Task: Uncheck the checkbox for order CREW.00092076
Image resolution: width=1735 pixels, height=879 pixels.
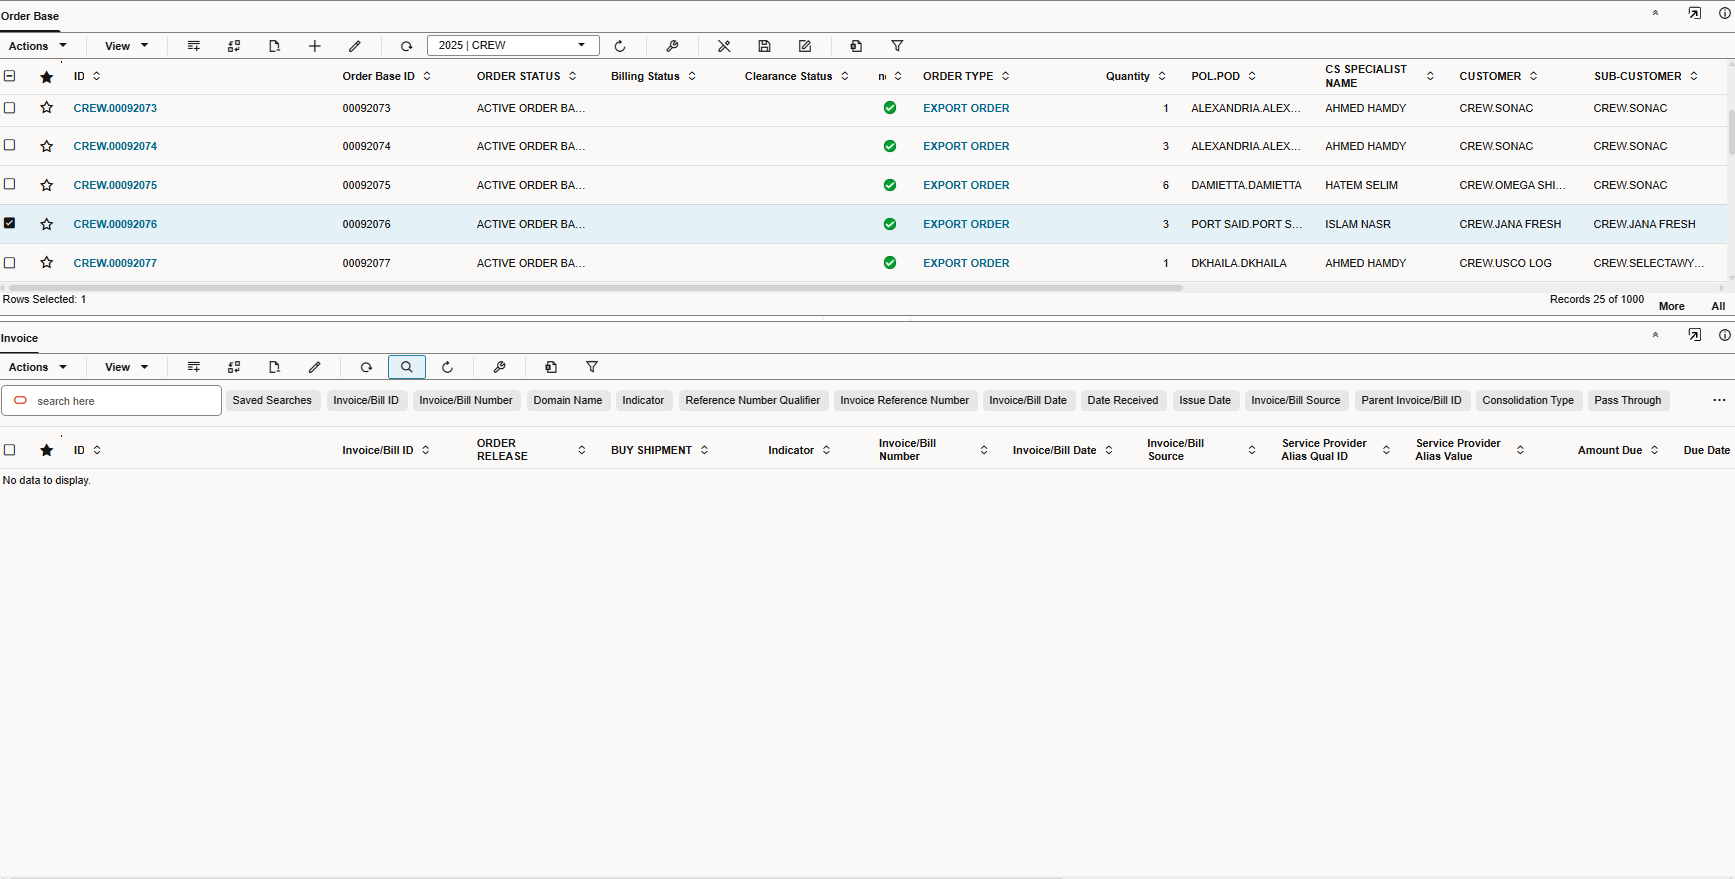Action: [10, 223]
